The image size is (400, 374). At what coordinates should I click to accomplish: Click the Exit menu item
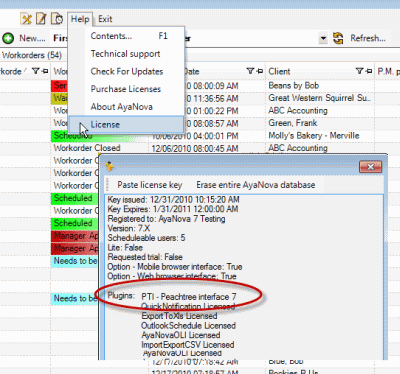click(105, 19)
